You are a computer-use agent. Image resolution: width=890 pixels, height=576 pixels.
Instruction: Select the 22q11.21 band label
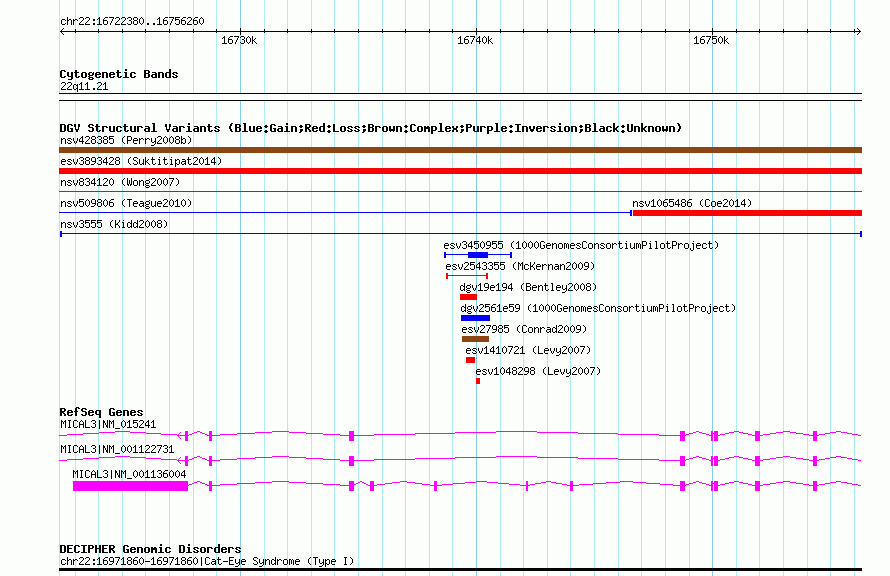pyautogui.click(x=84, y=86)
